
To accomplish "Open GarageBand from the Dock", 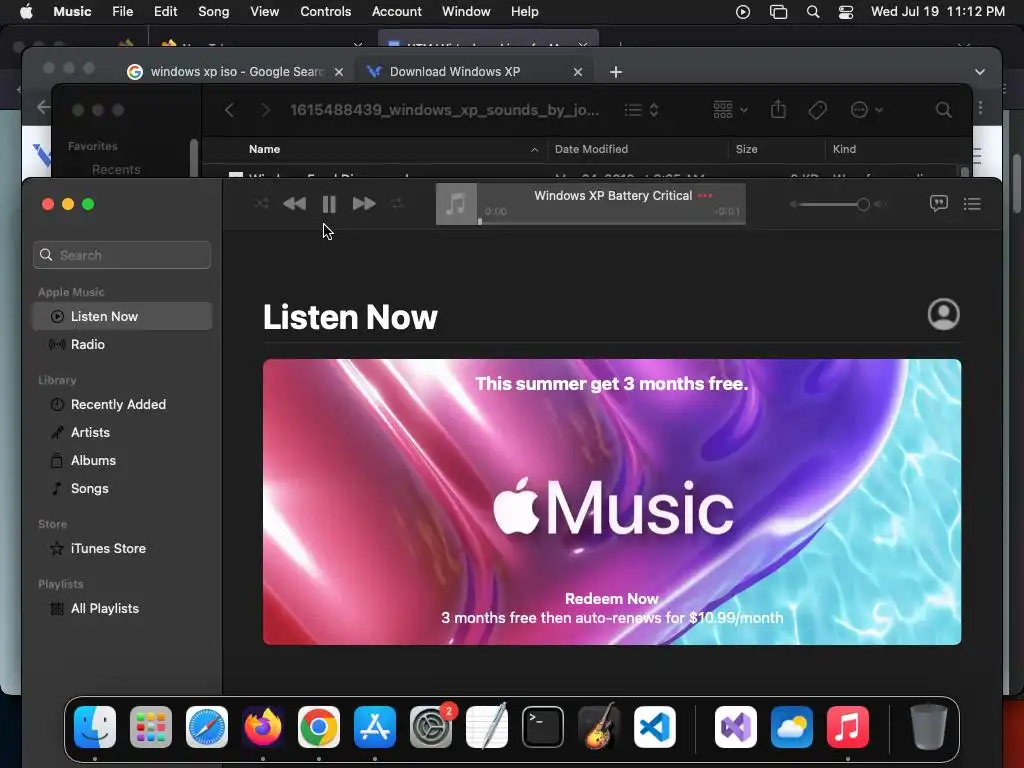I will pyautogui.click(x=599, y=726).
